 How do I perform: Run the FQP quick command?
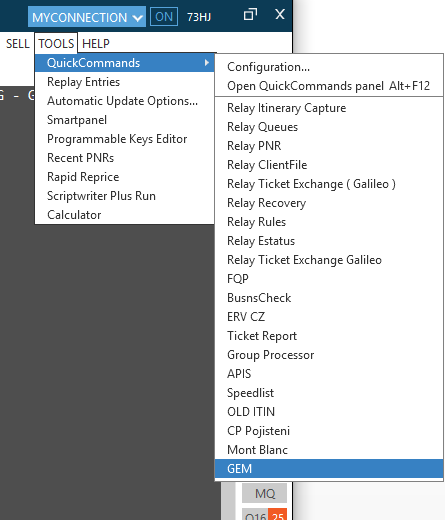coord(329,279)
